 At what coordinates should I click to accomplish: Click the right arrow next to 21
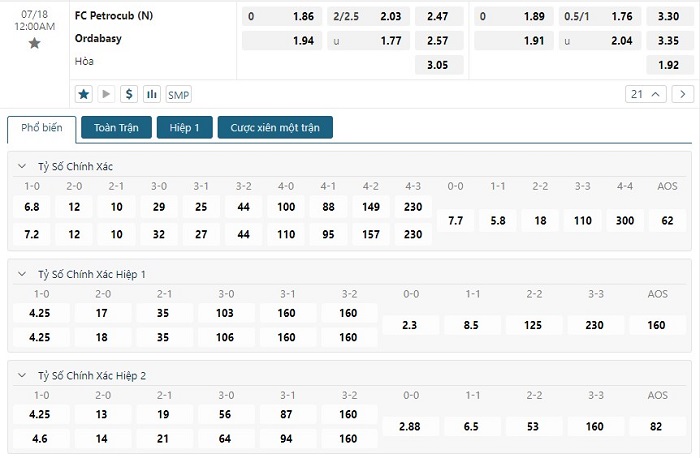683,94
